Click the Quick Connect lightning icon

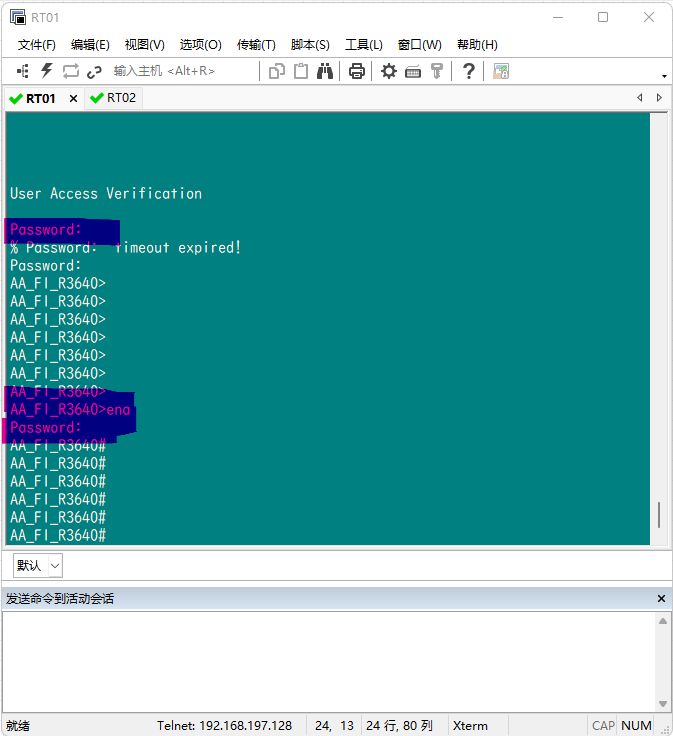(x=46, y=71)
